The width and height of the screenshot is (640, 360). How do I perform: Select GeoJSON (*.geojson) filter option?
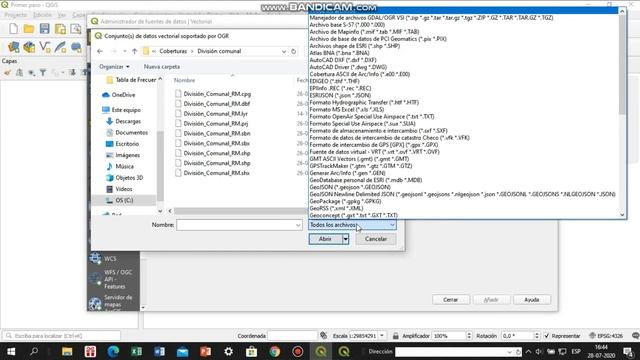350,187
